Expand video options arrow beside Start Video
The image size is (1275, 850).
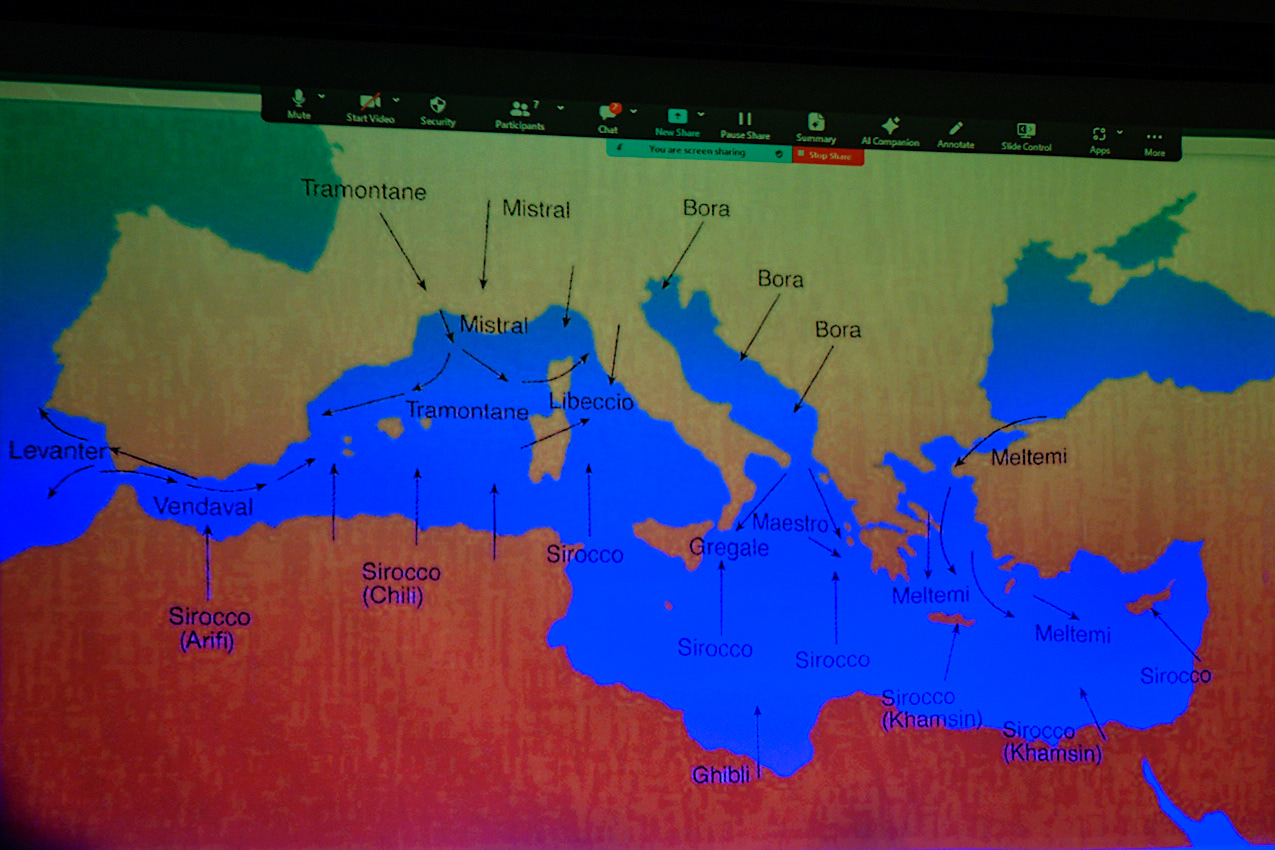[396, 99]
